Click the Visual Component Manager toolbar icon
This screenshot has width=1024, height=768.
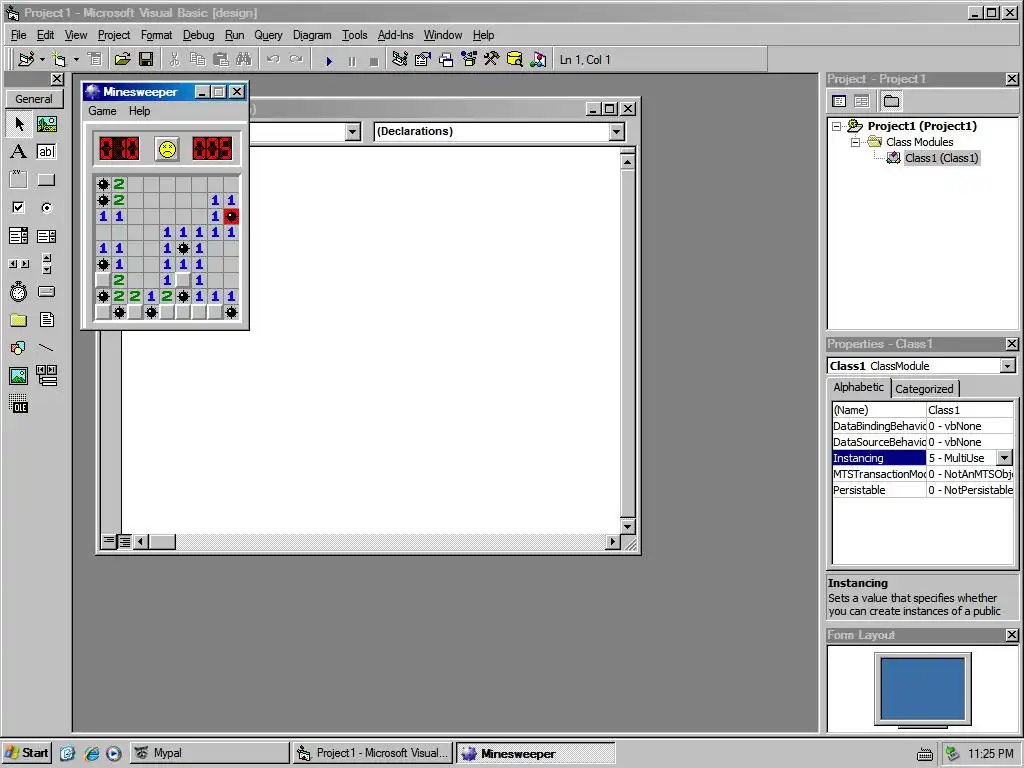[x=538, y=59]
